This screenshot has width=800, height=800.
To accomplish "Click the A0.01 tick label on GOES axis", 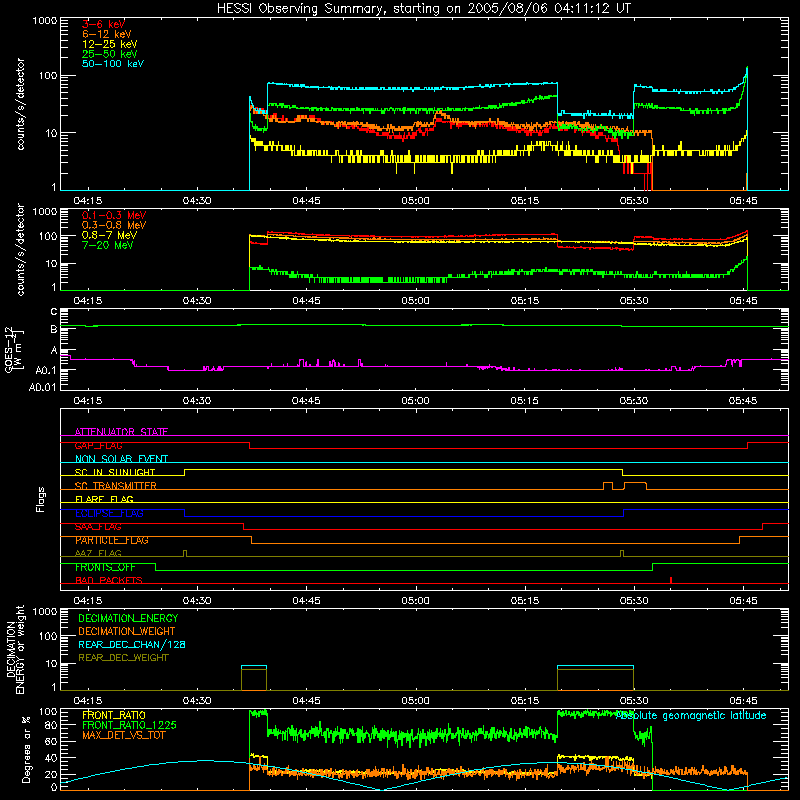I will pyautogui.click(x=42, y=387).
